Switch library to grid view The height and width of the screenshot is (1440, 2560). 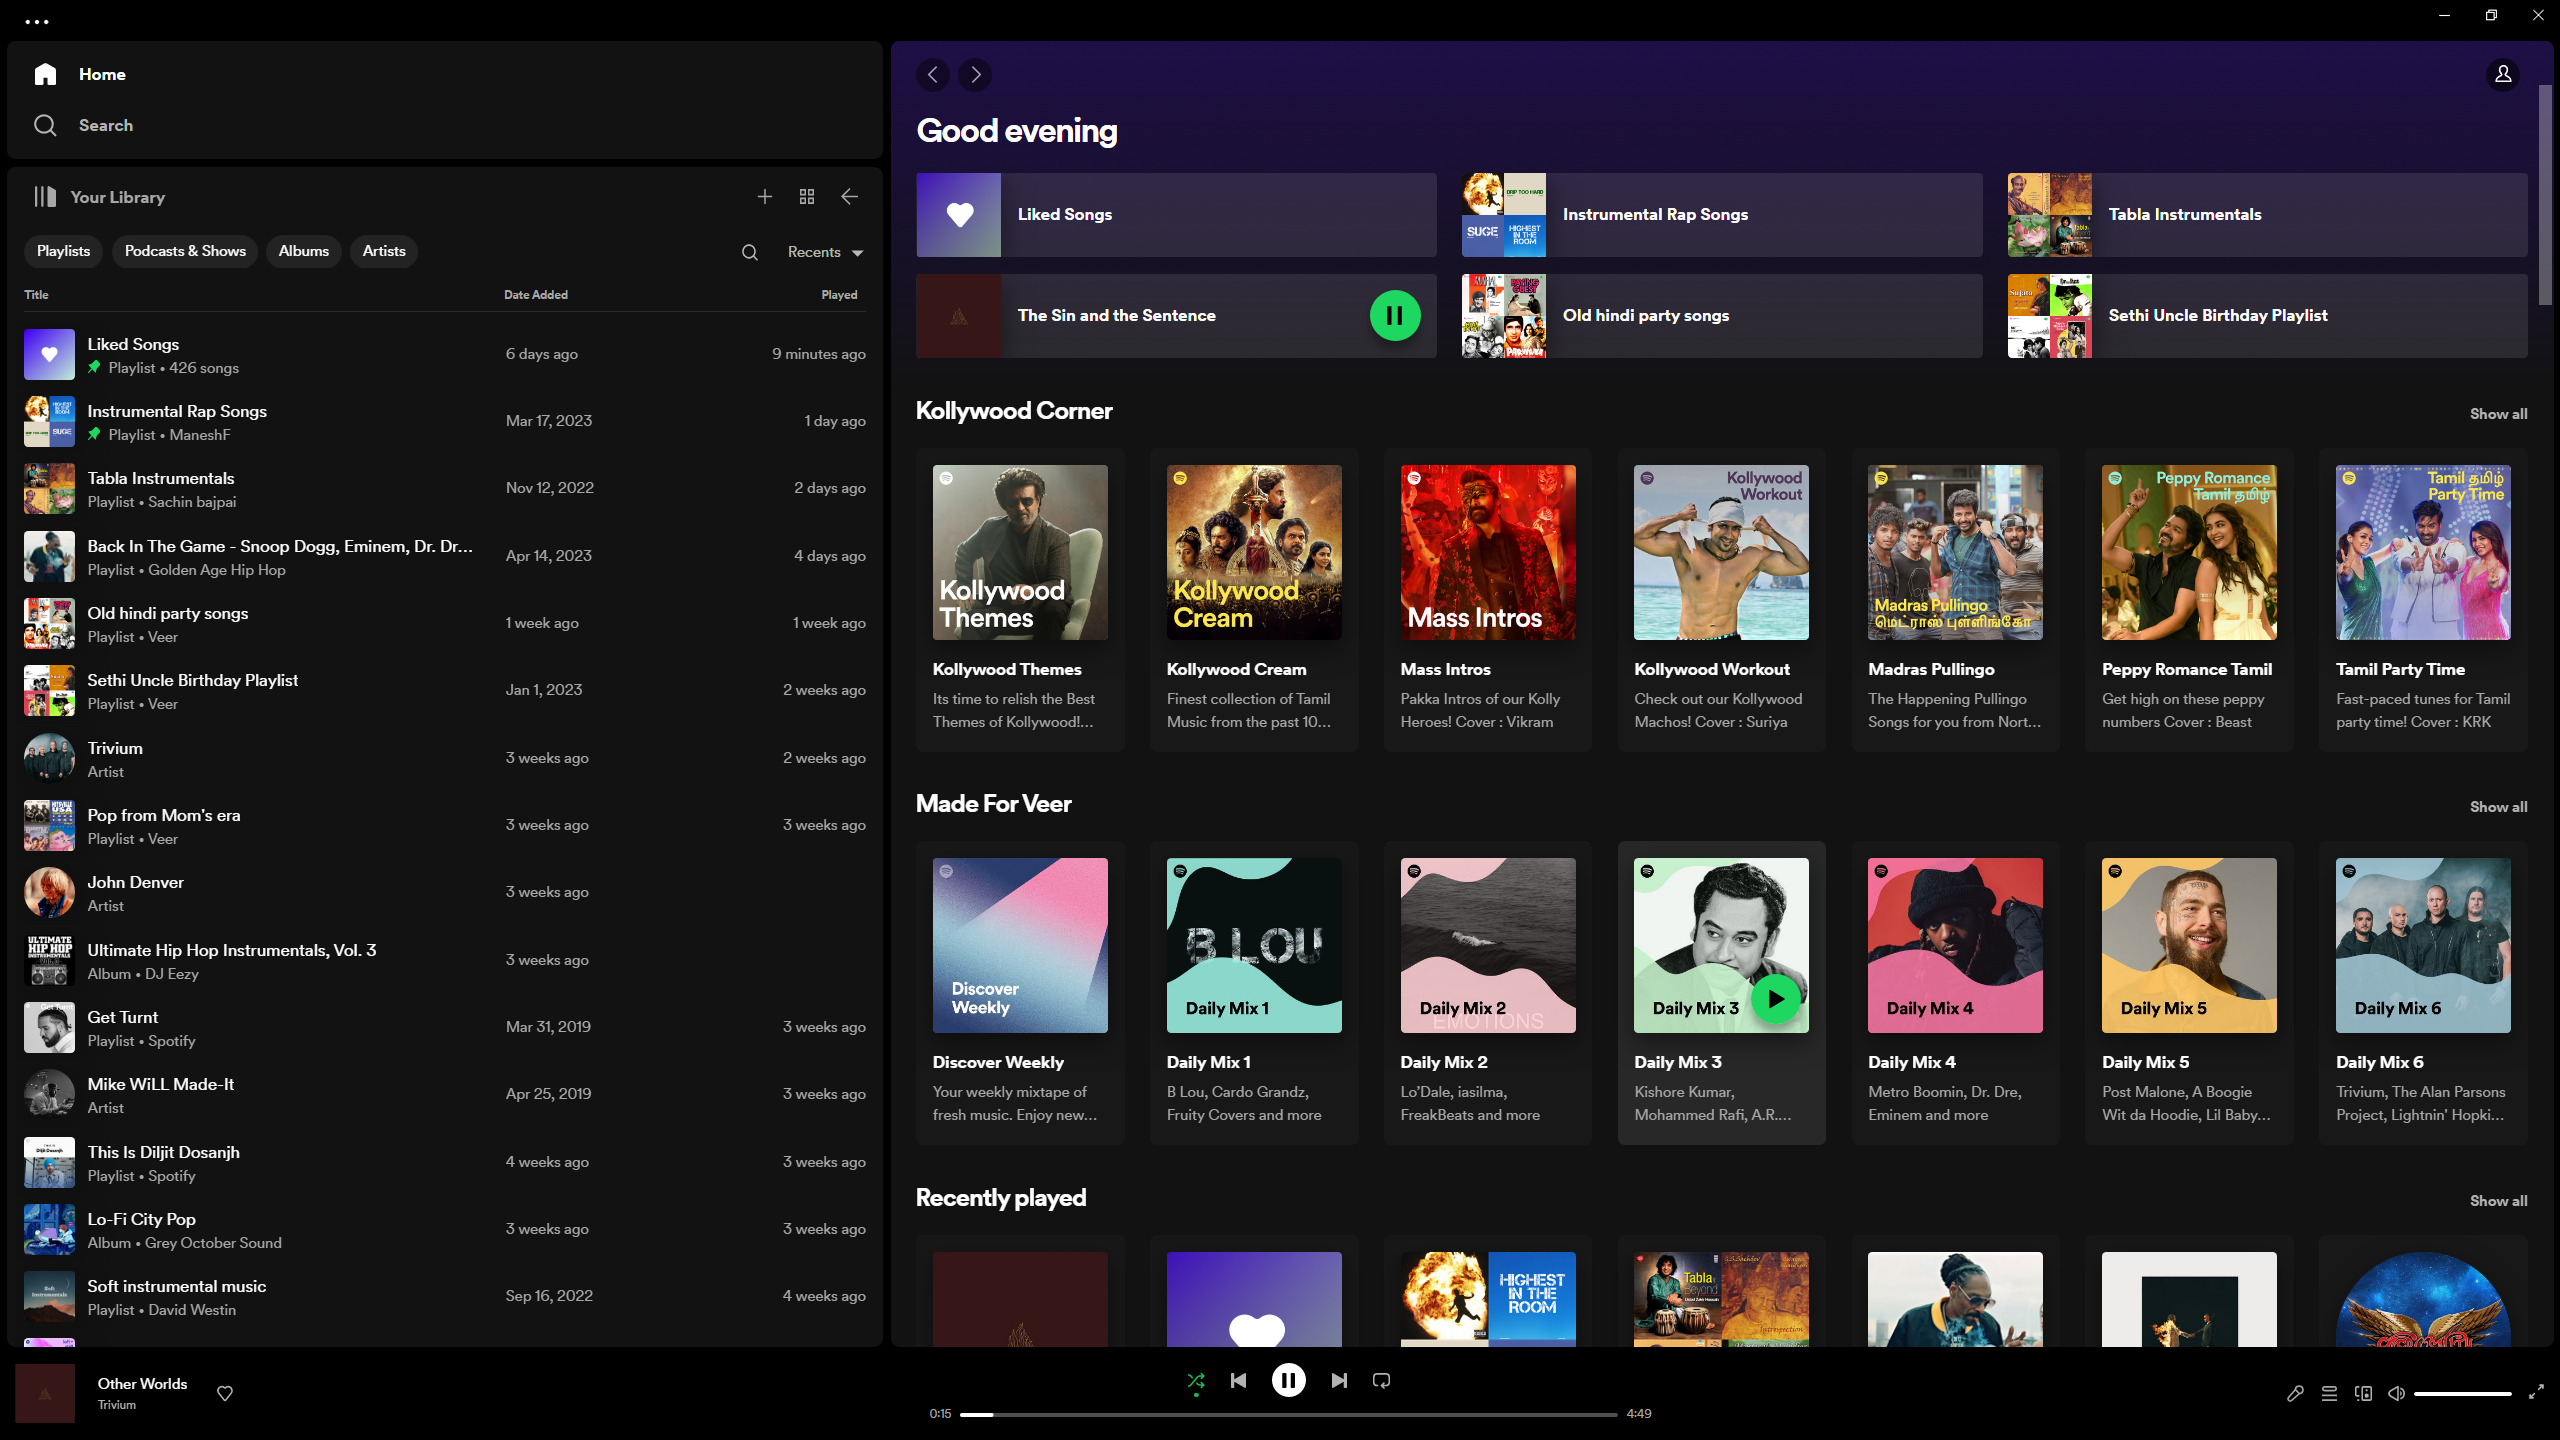pos(807,197)
